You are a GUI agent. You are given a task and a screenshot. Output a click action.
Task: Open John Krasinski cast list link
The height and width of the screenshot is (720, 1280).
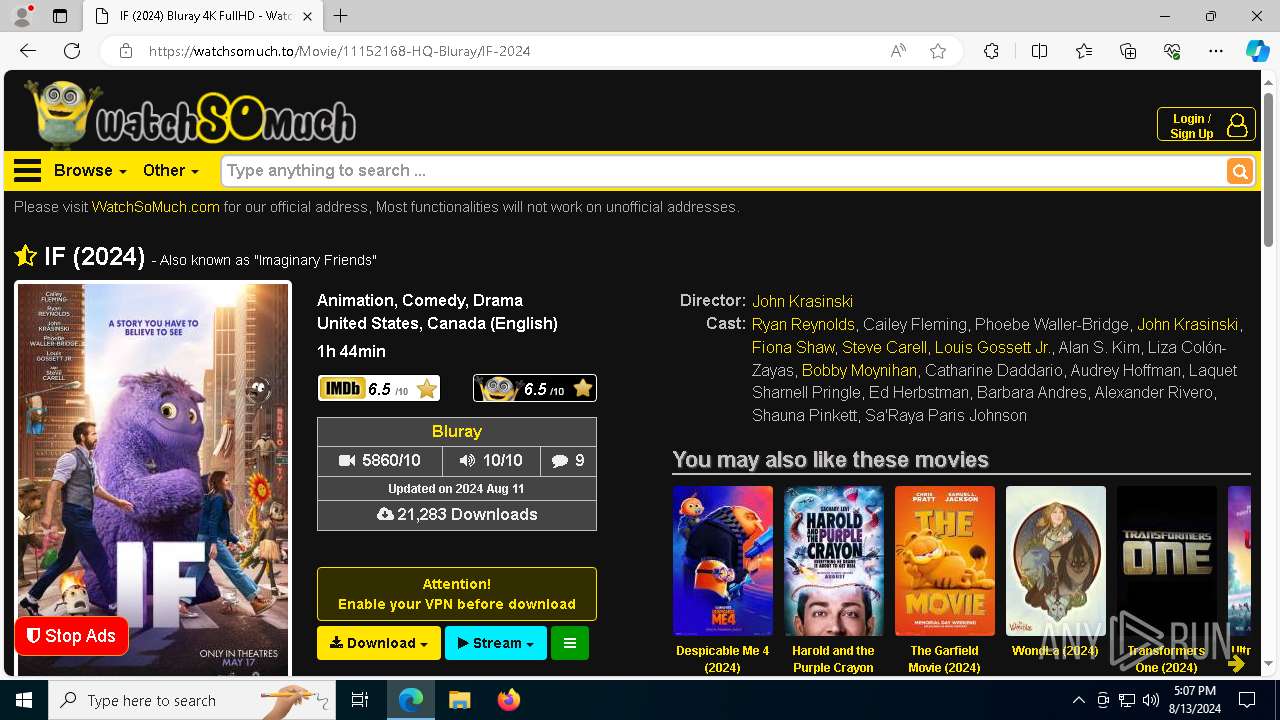1188,324
